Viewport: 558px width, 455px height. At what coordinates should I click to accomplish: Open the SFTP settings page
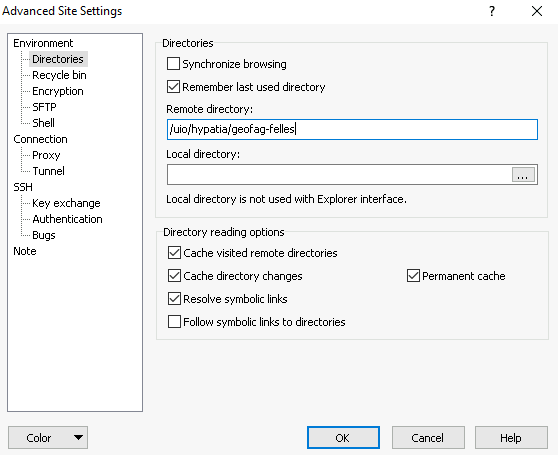(x=44, y=107)
